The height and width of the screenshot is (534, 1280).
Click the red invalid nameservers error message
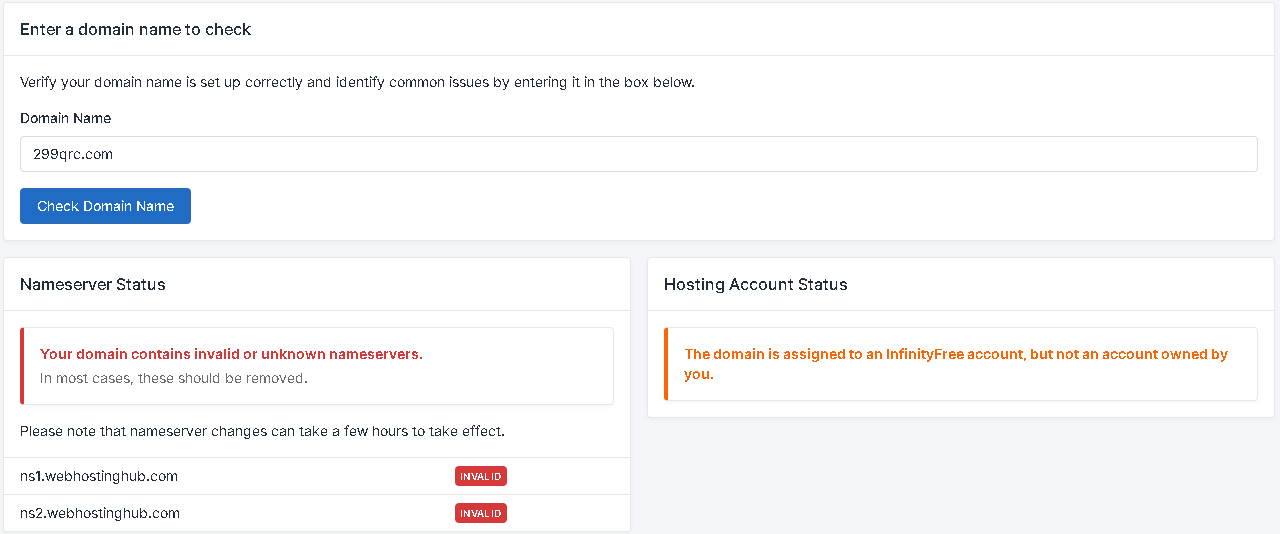tap(231, 354)
